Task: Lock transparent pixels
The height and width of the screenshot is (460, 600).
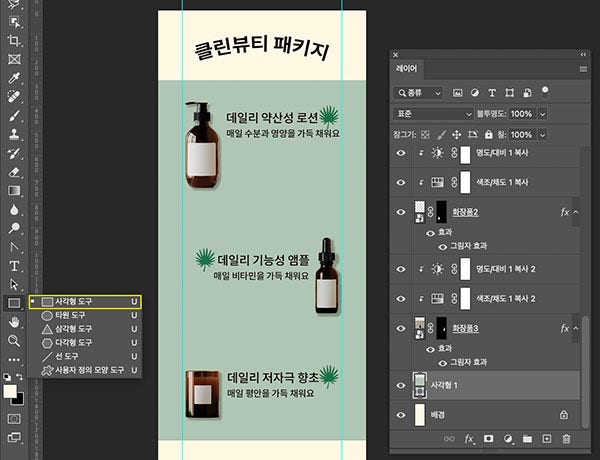Action: coord(425,135)
